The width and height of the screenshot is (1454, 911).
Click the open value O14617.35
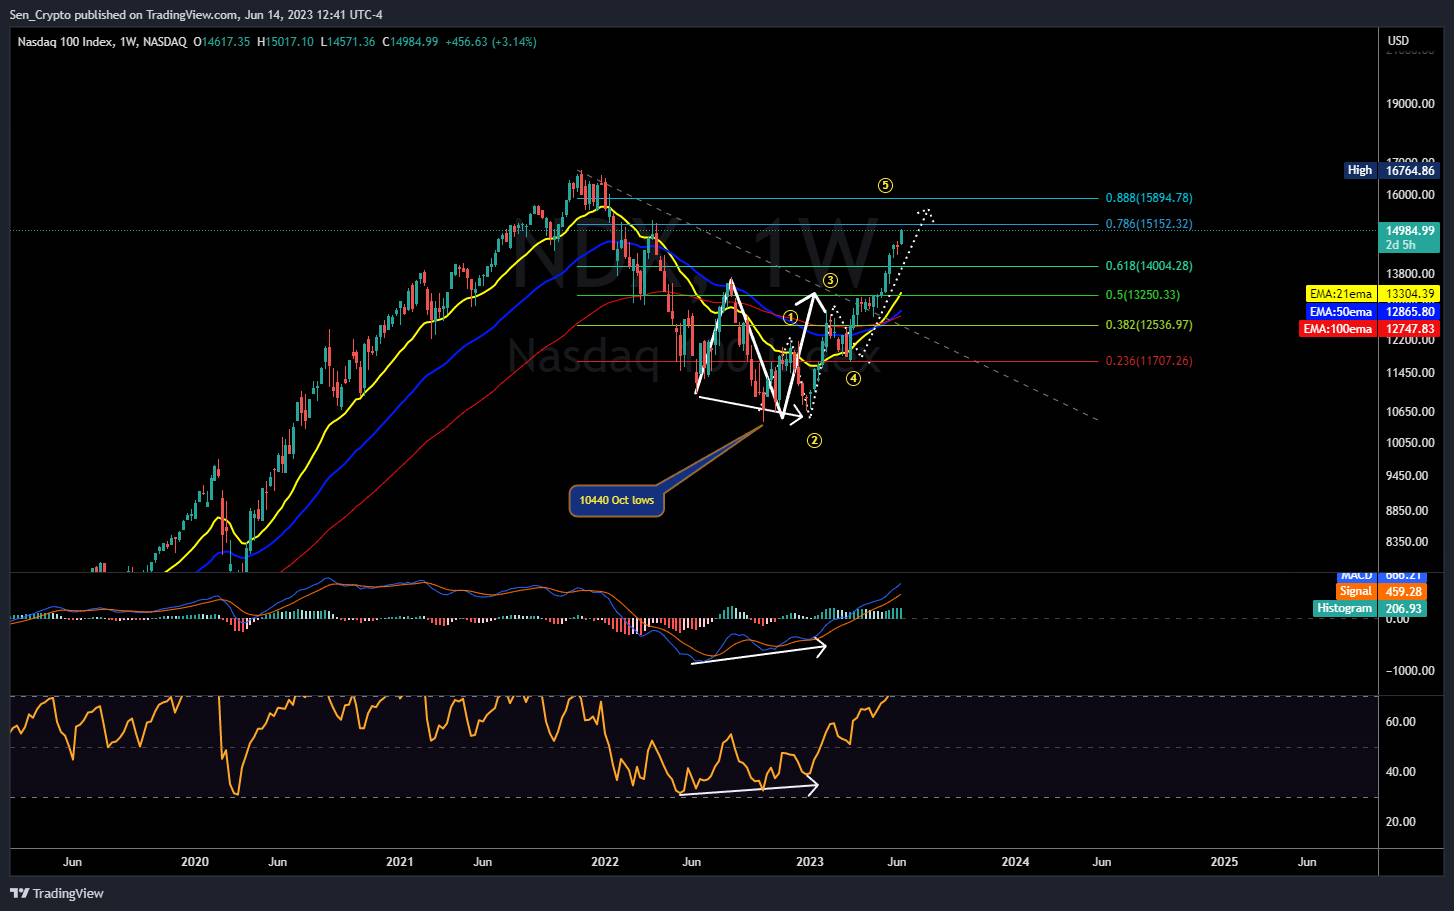(222, 42)
